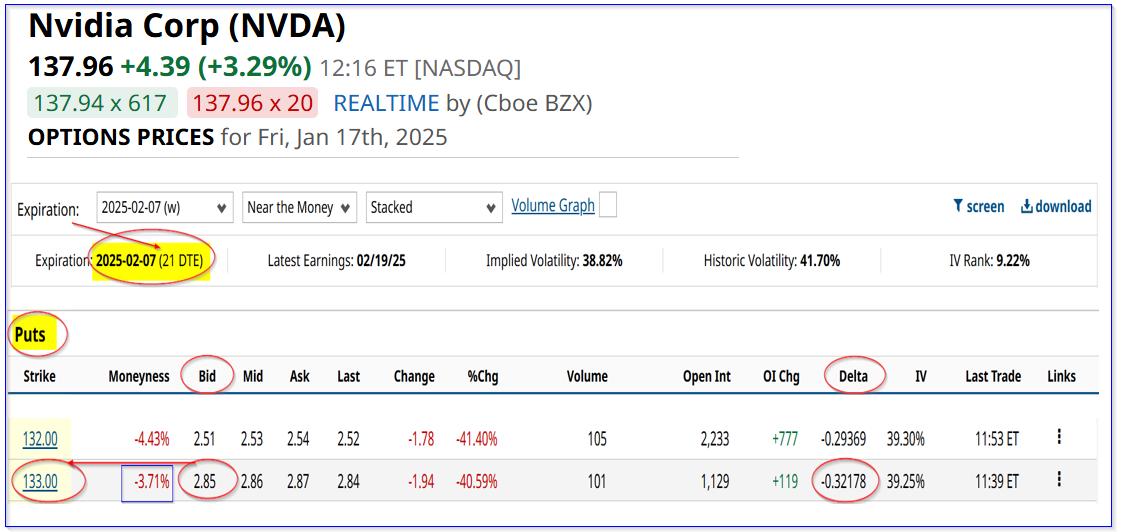Open the 132.00 strike link

pyautogui.click(x=41, y=438)
